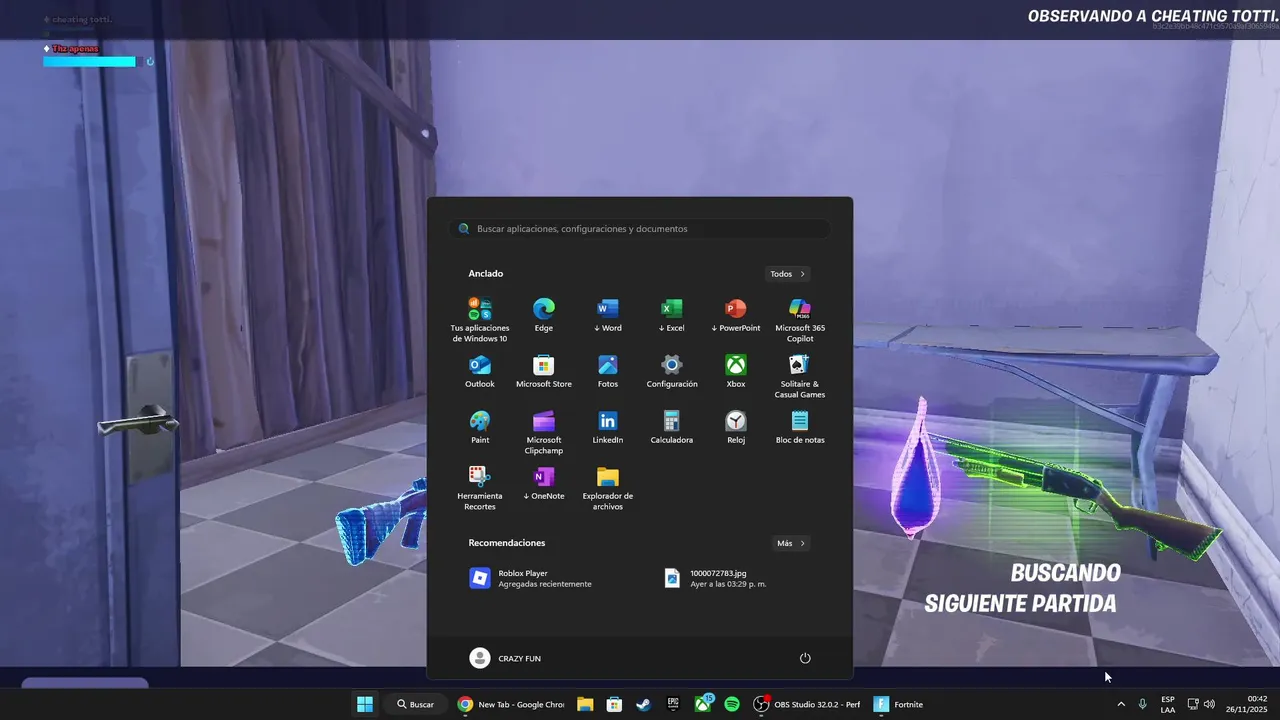The image size is (1280, 720).
Task: Open the volume speaker tray icon
Action: 1209,704
